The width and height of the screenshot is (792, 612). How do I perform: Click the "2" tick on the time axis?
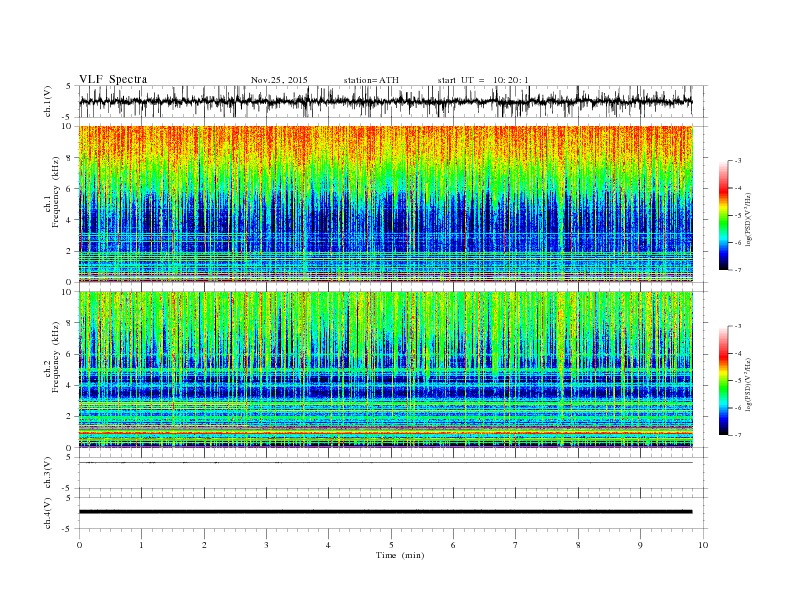(x=204, y=545)
